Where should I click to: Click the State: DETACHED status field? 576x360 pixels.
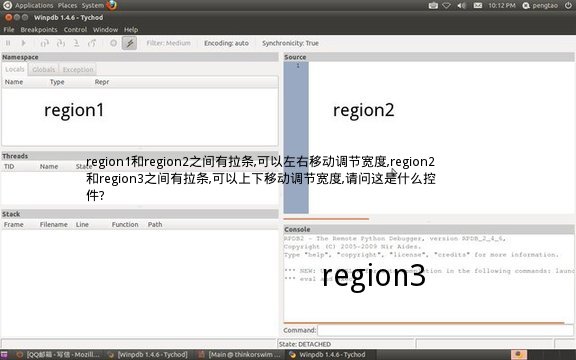pyautogui.click(x=346, y=344)
